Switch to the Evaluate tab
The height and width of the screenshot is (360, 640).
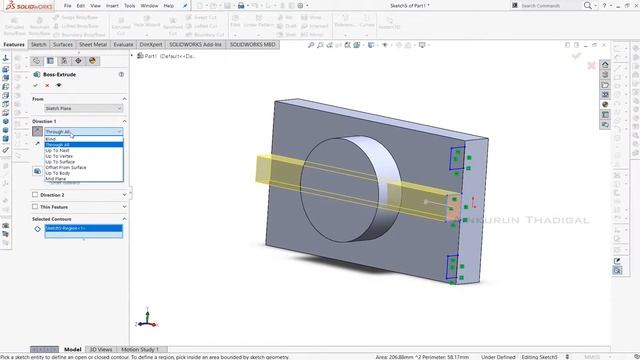tap(123, 44)
